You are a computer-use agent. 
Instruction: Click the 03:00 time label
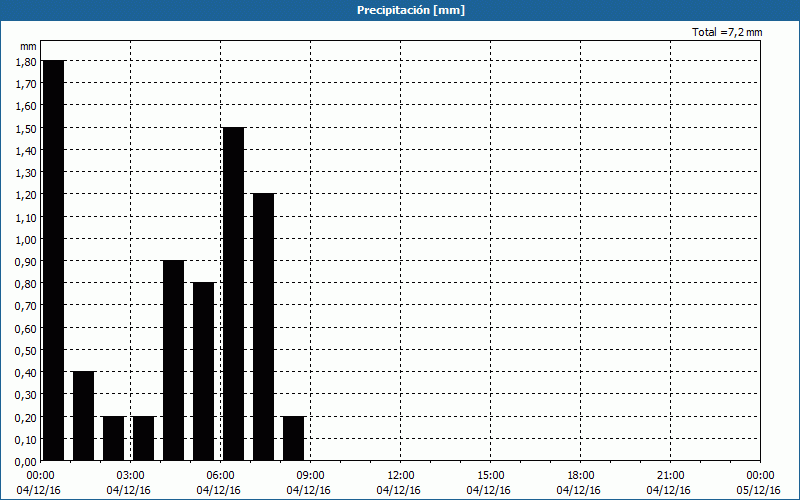[131, 476]
